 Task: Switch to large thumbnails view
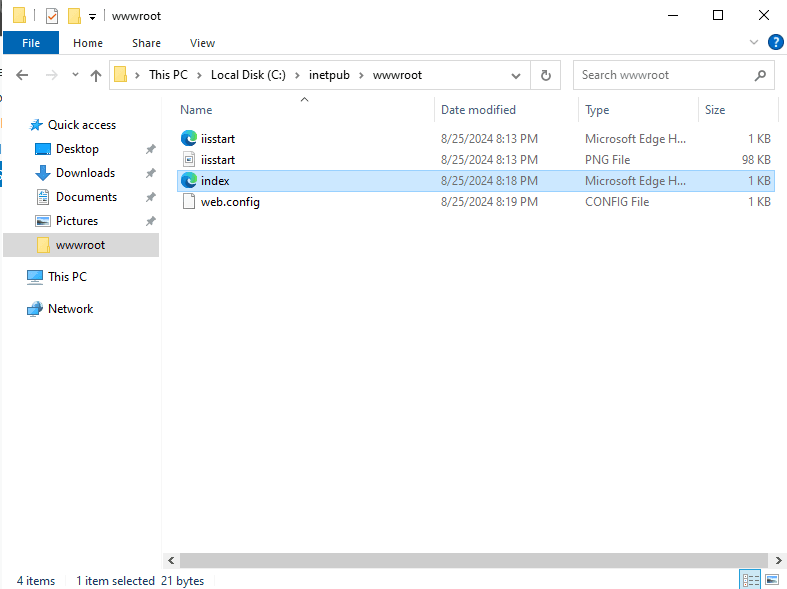pyautogui.click(x=771, y=580)
